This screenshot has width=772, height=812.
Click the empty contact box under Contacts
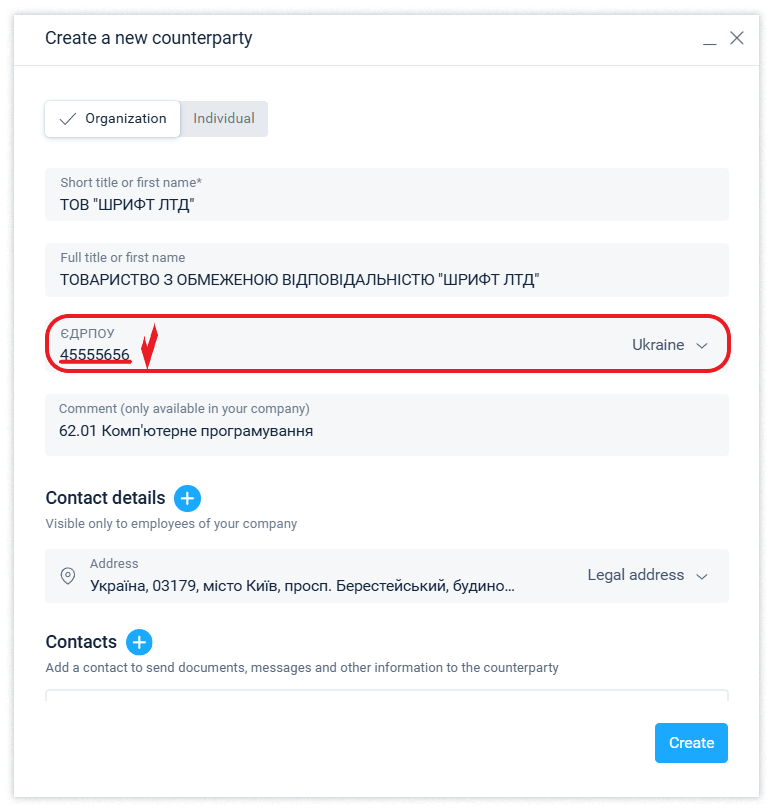click(386, 696)
